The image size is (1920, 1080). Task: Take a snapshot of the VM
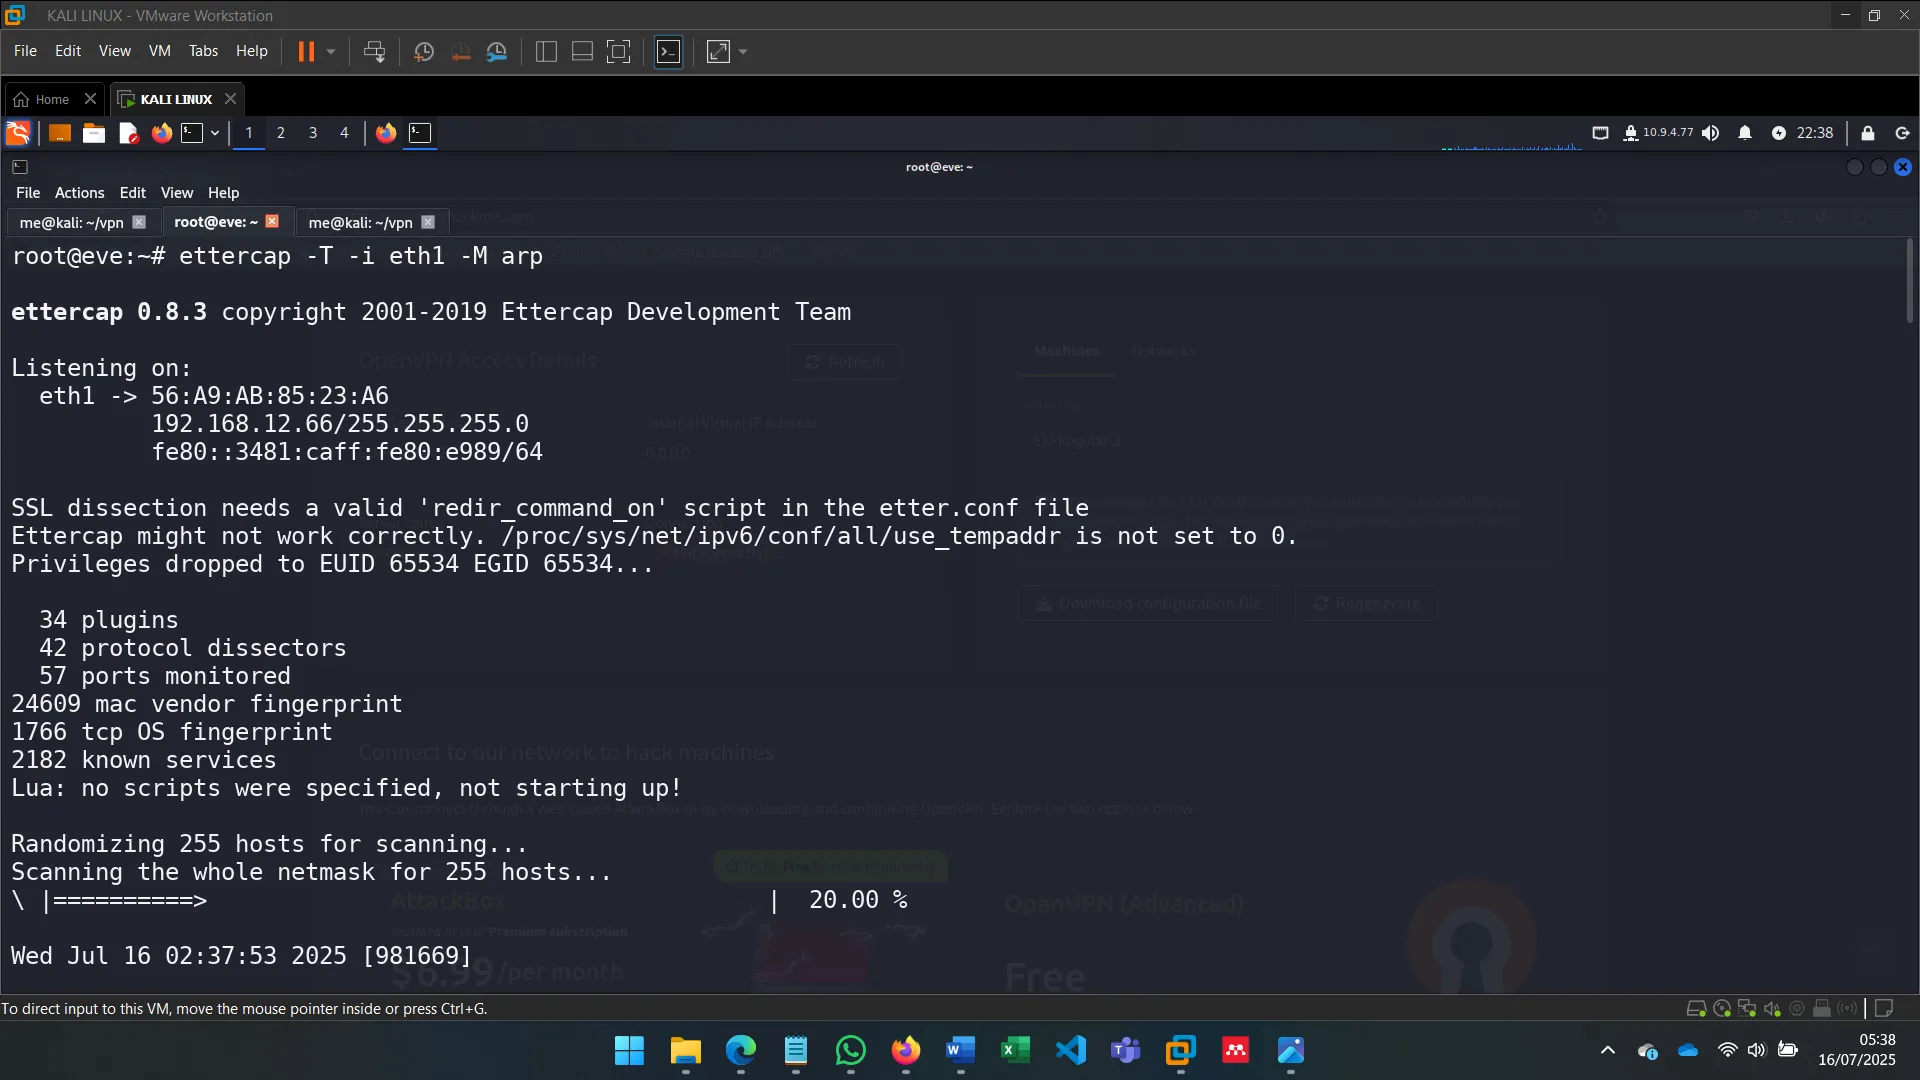pyautogui.click(x=424, y=52)
